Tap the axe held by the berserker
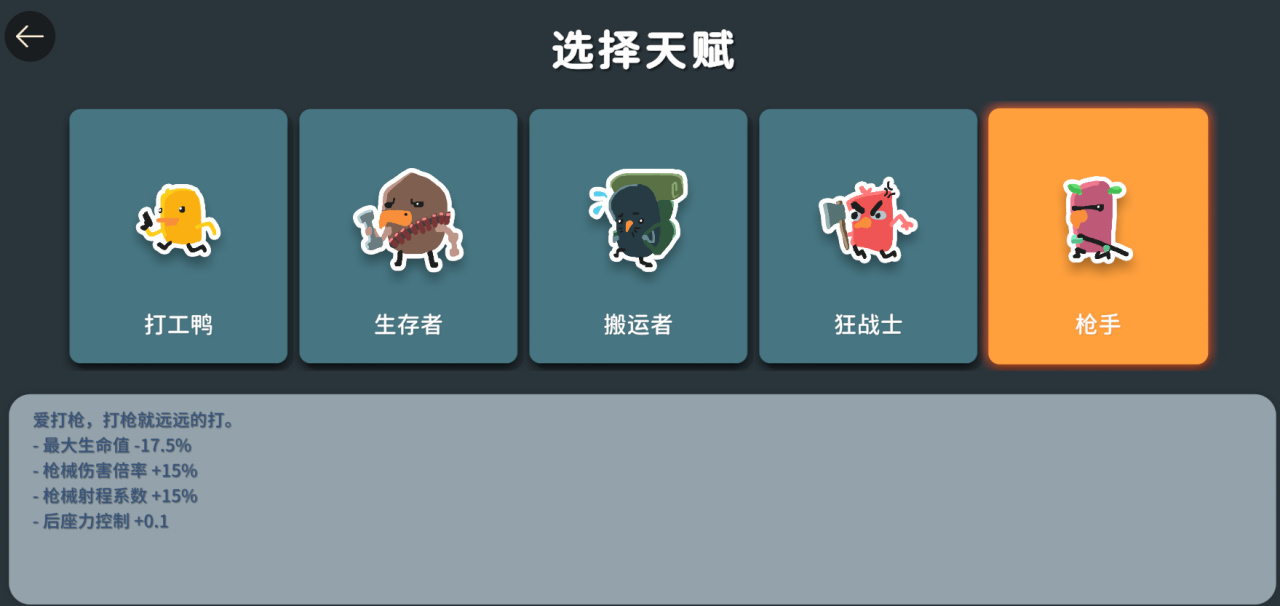The height and width of the screenshot is (606, 1280). click(836, 224)
